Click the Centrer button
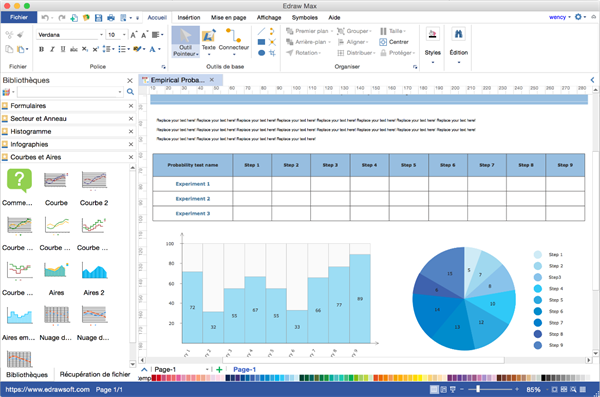The image size is (600, 397). point(394,42)
